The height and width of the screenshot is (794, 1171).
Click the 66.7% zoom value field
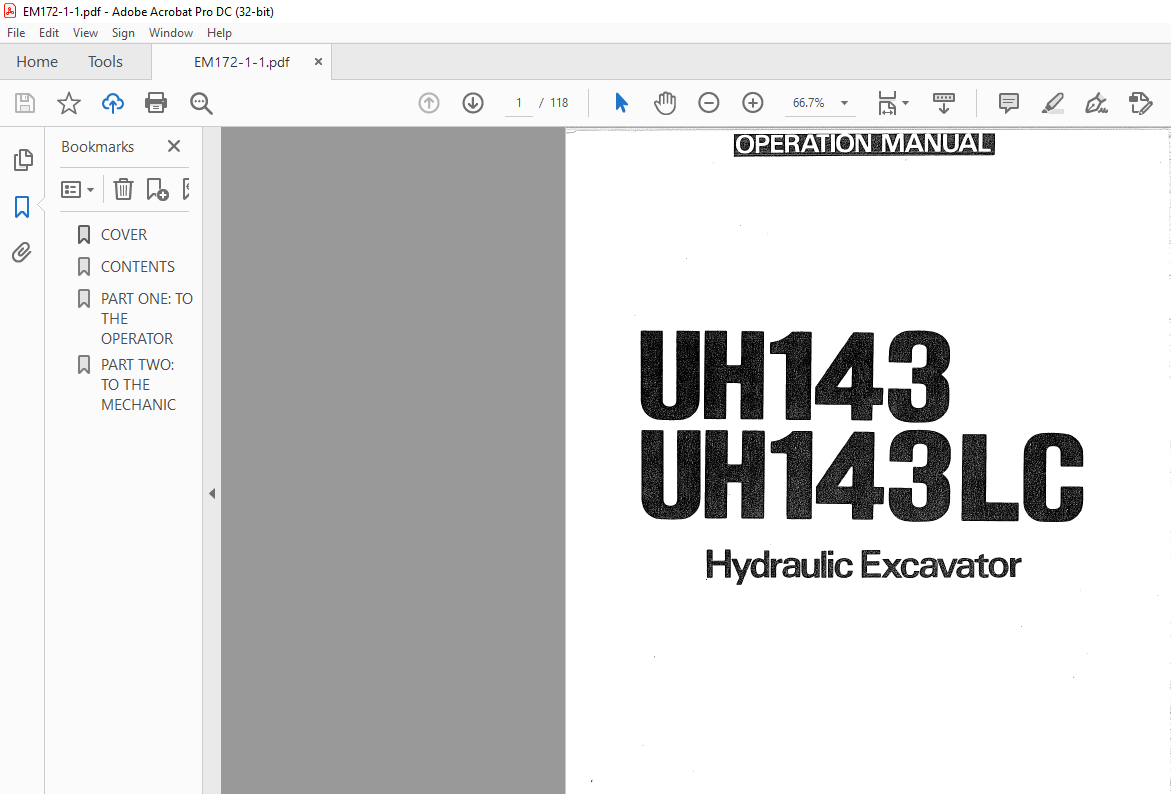pyautogui.click(x=809, y=103)
